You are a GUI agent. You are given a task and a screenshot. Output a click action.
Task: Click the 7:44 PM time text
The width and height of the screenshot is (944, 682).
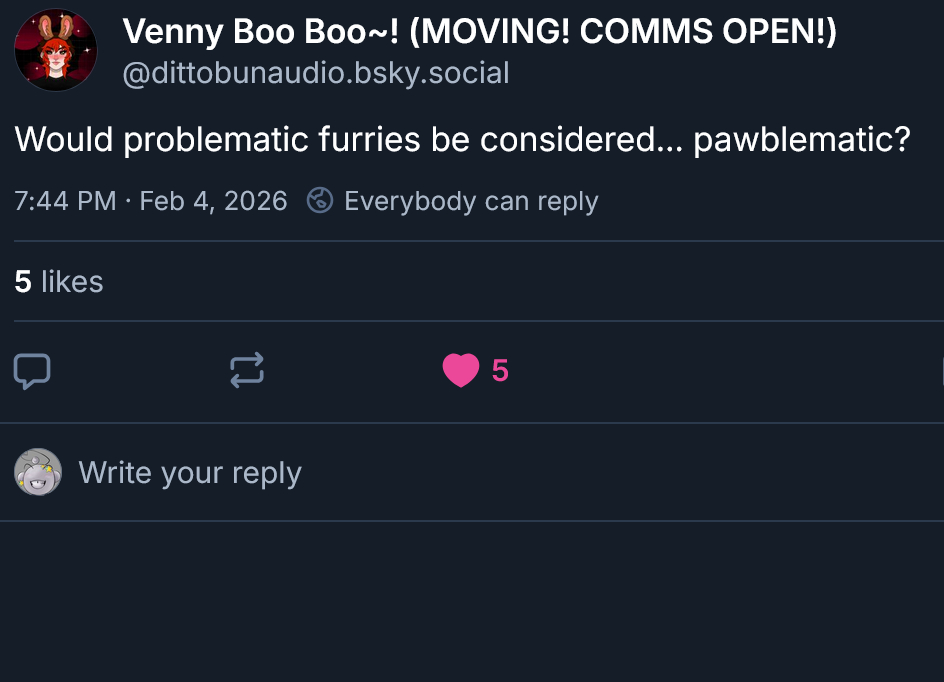click(x=65, y=201)
